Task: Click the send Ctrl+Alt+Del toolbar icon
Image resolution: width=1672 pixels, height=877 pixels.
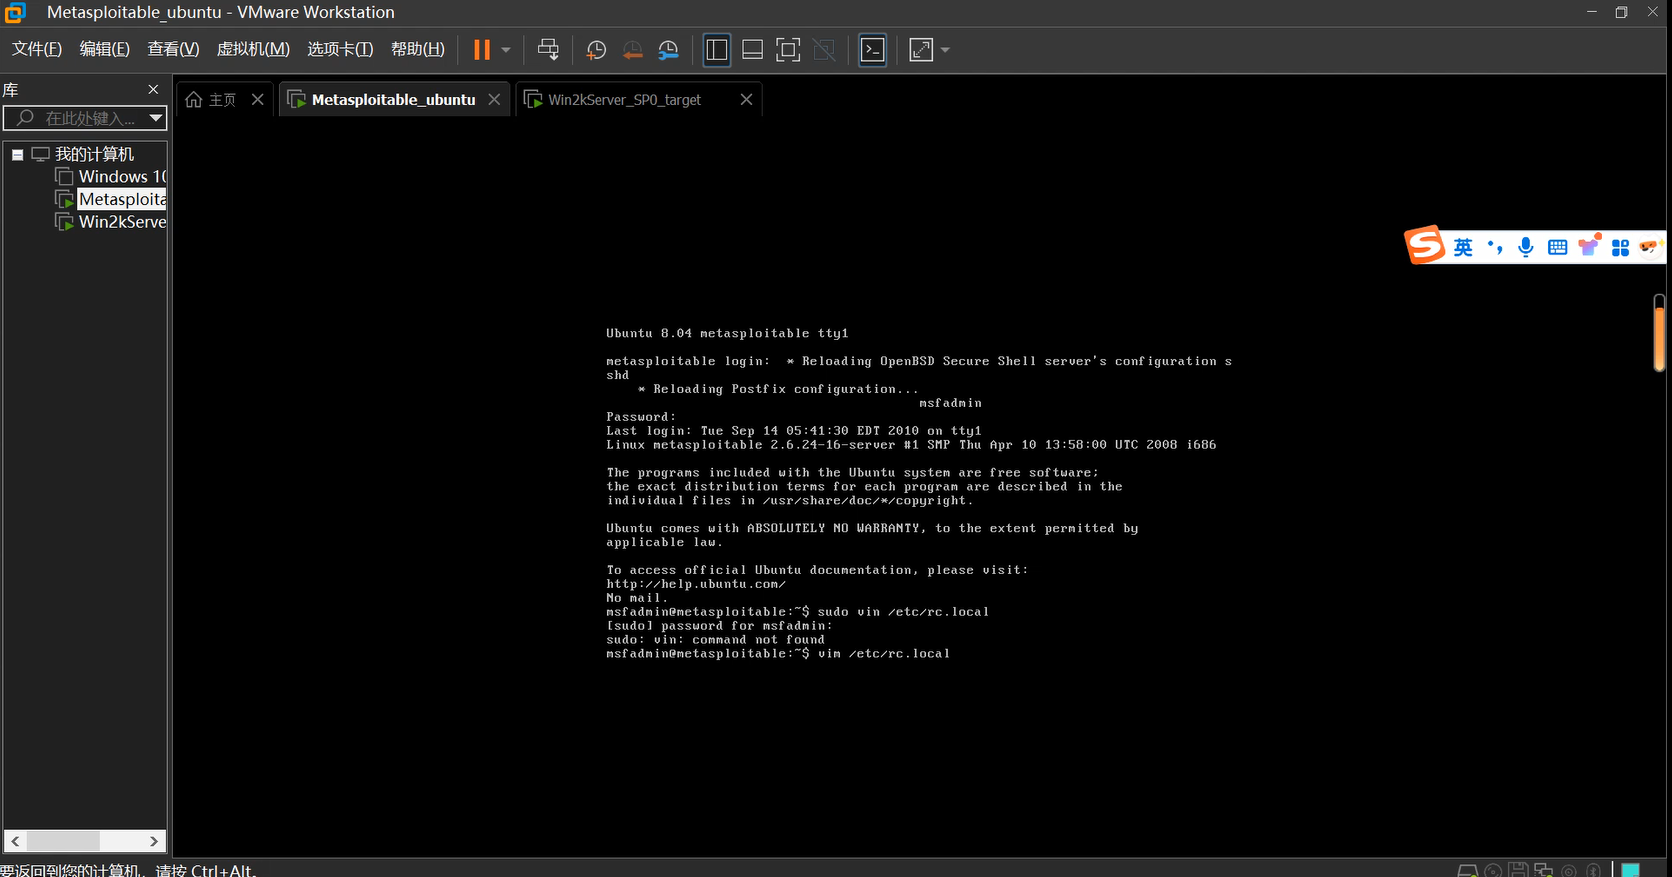Action: [548, 50]
